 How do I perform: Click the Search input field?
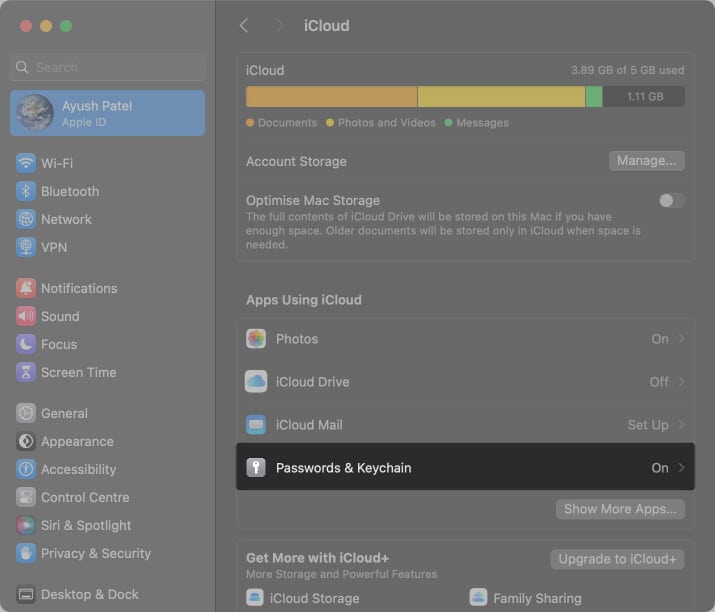[x=108, y=67]
